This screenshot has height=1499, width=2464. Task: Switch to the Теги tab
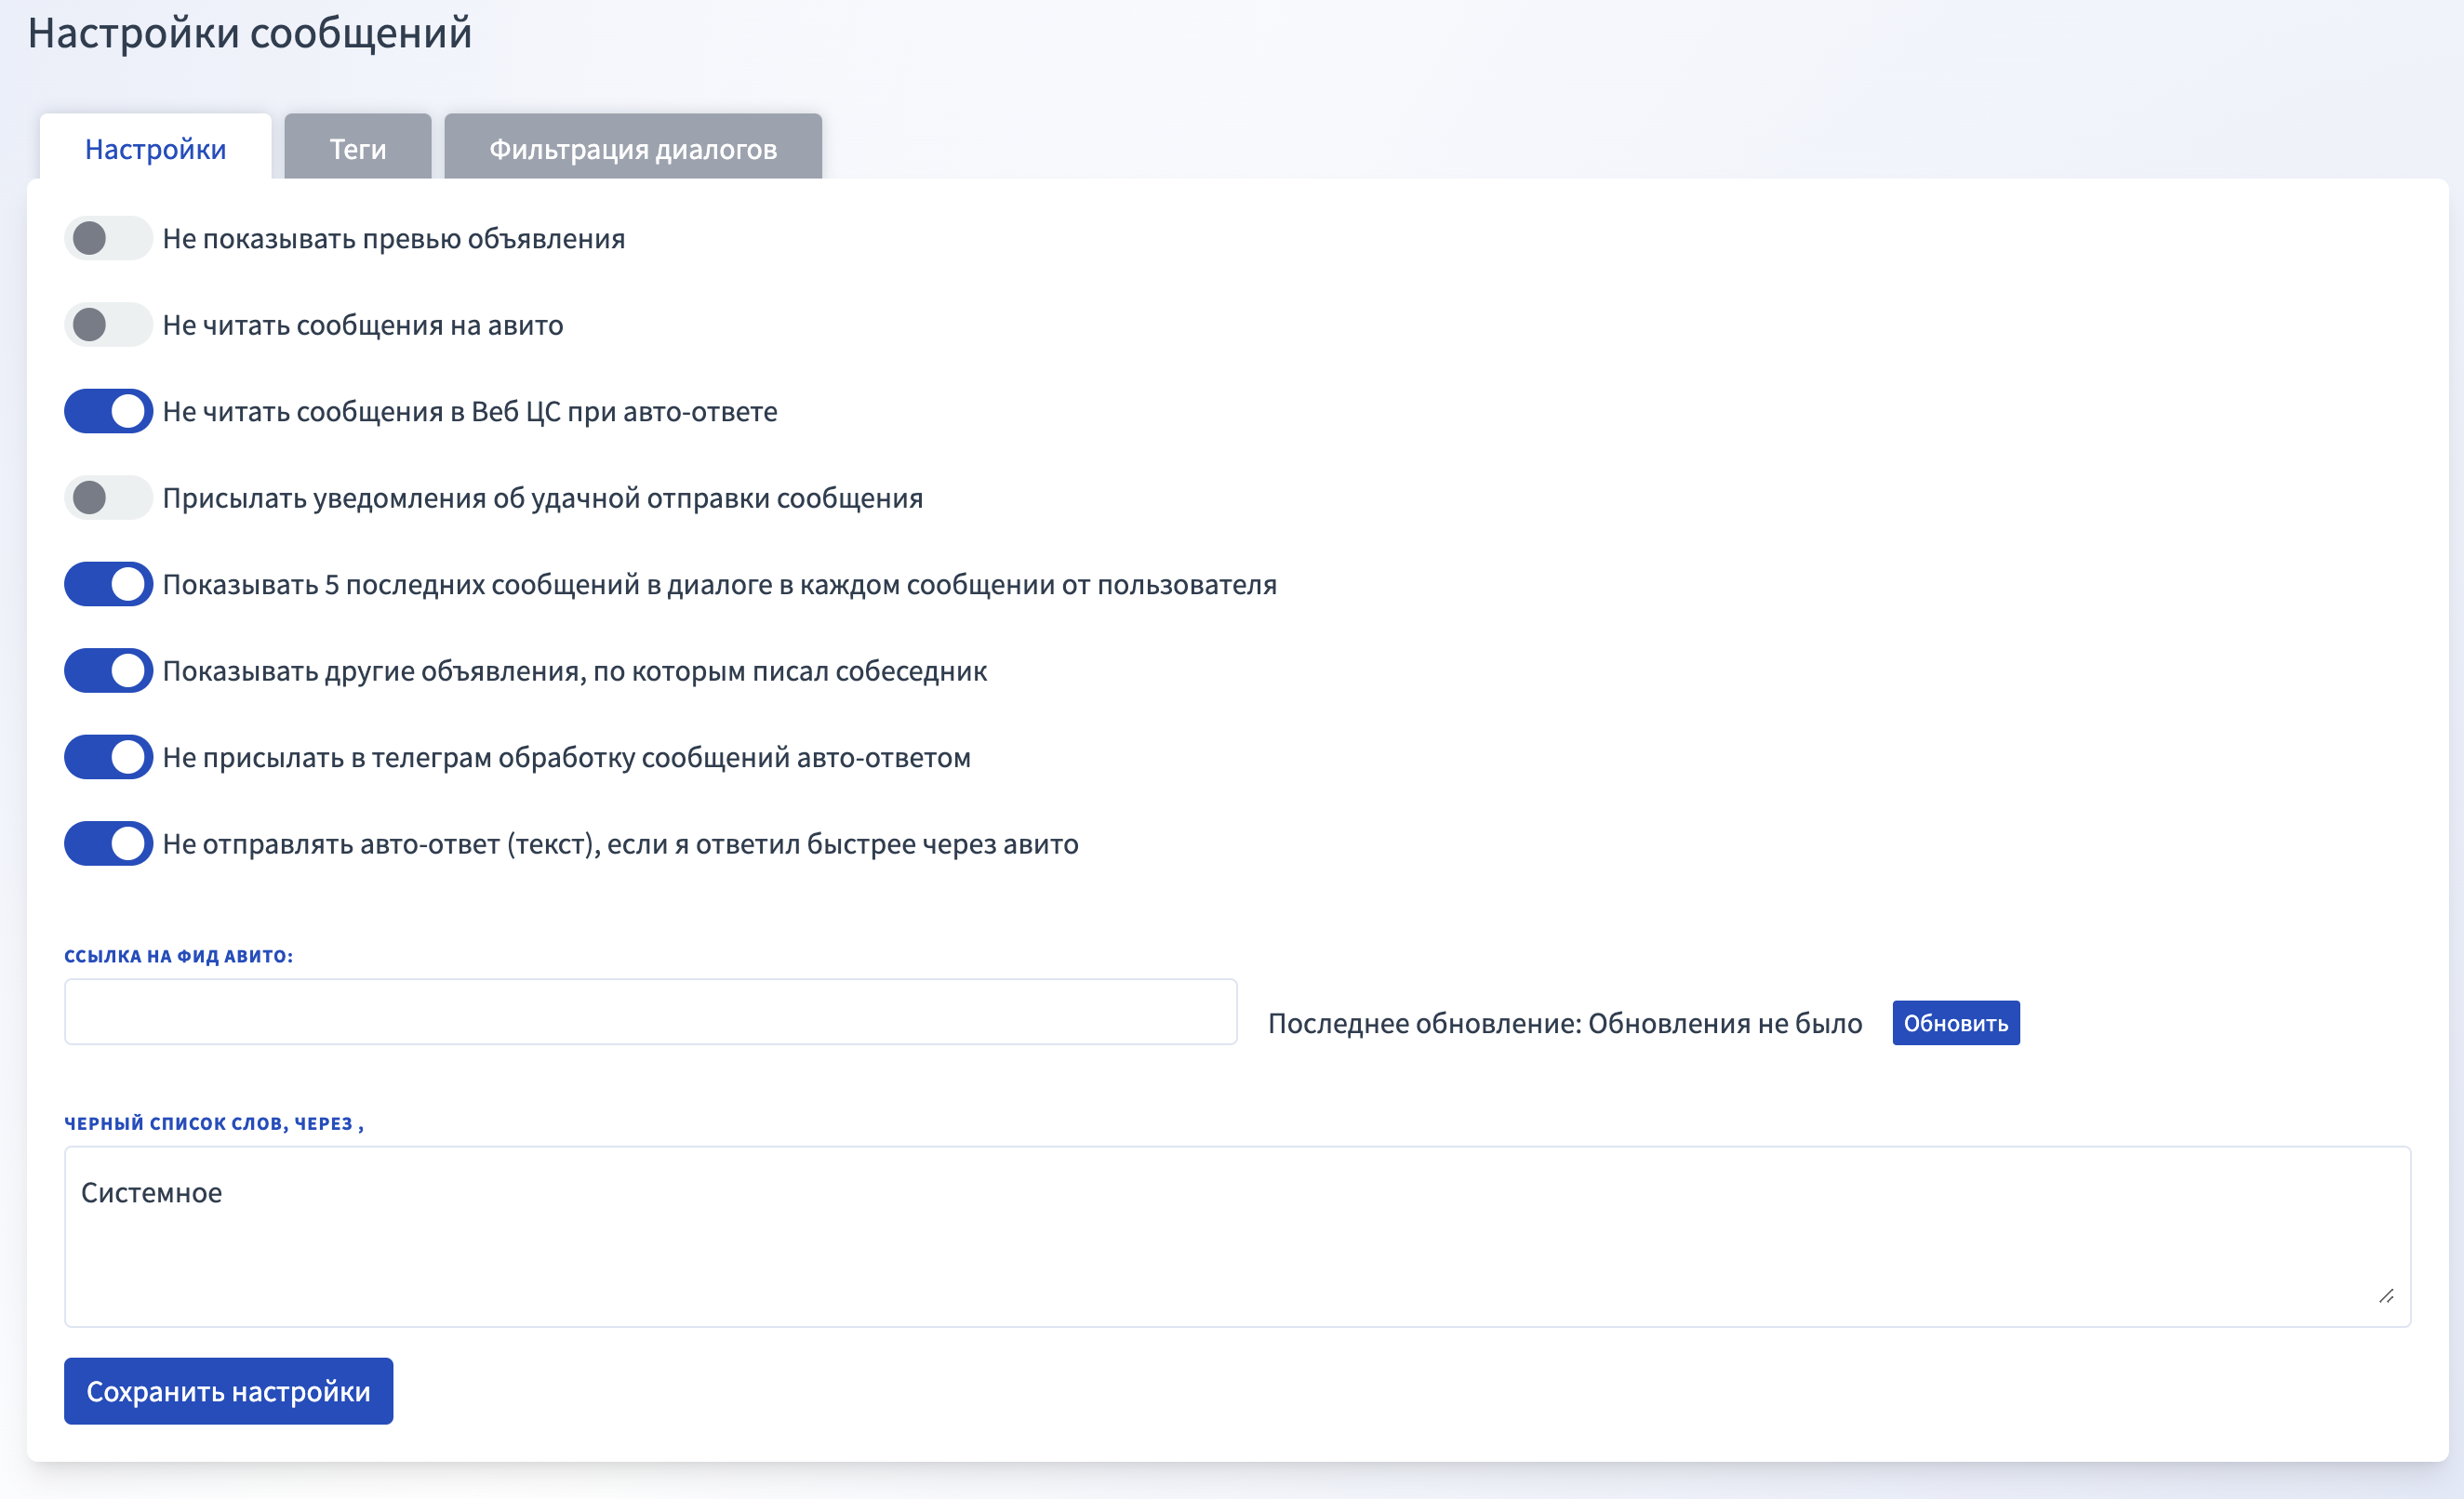coord(357,148)
